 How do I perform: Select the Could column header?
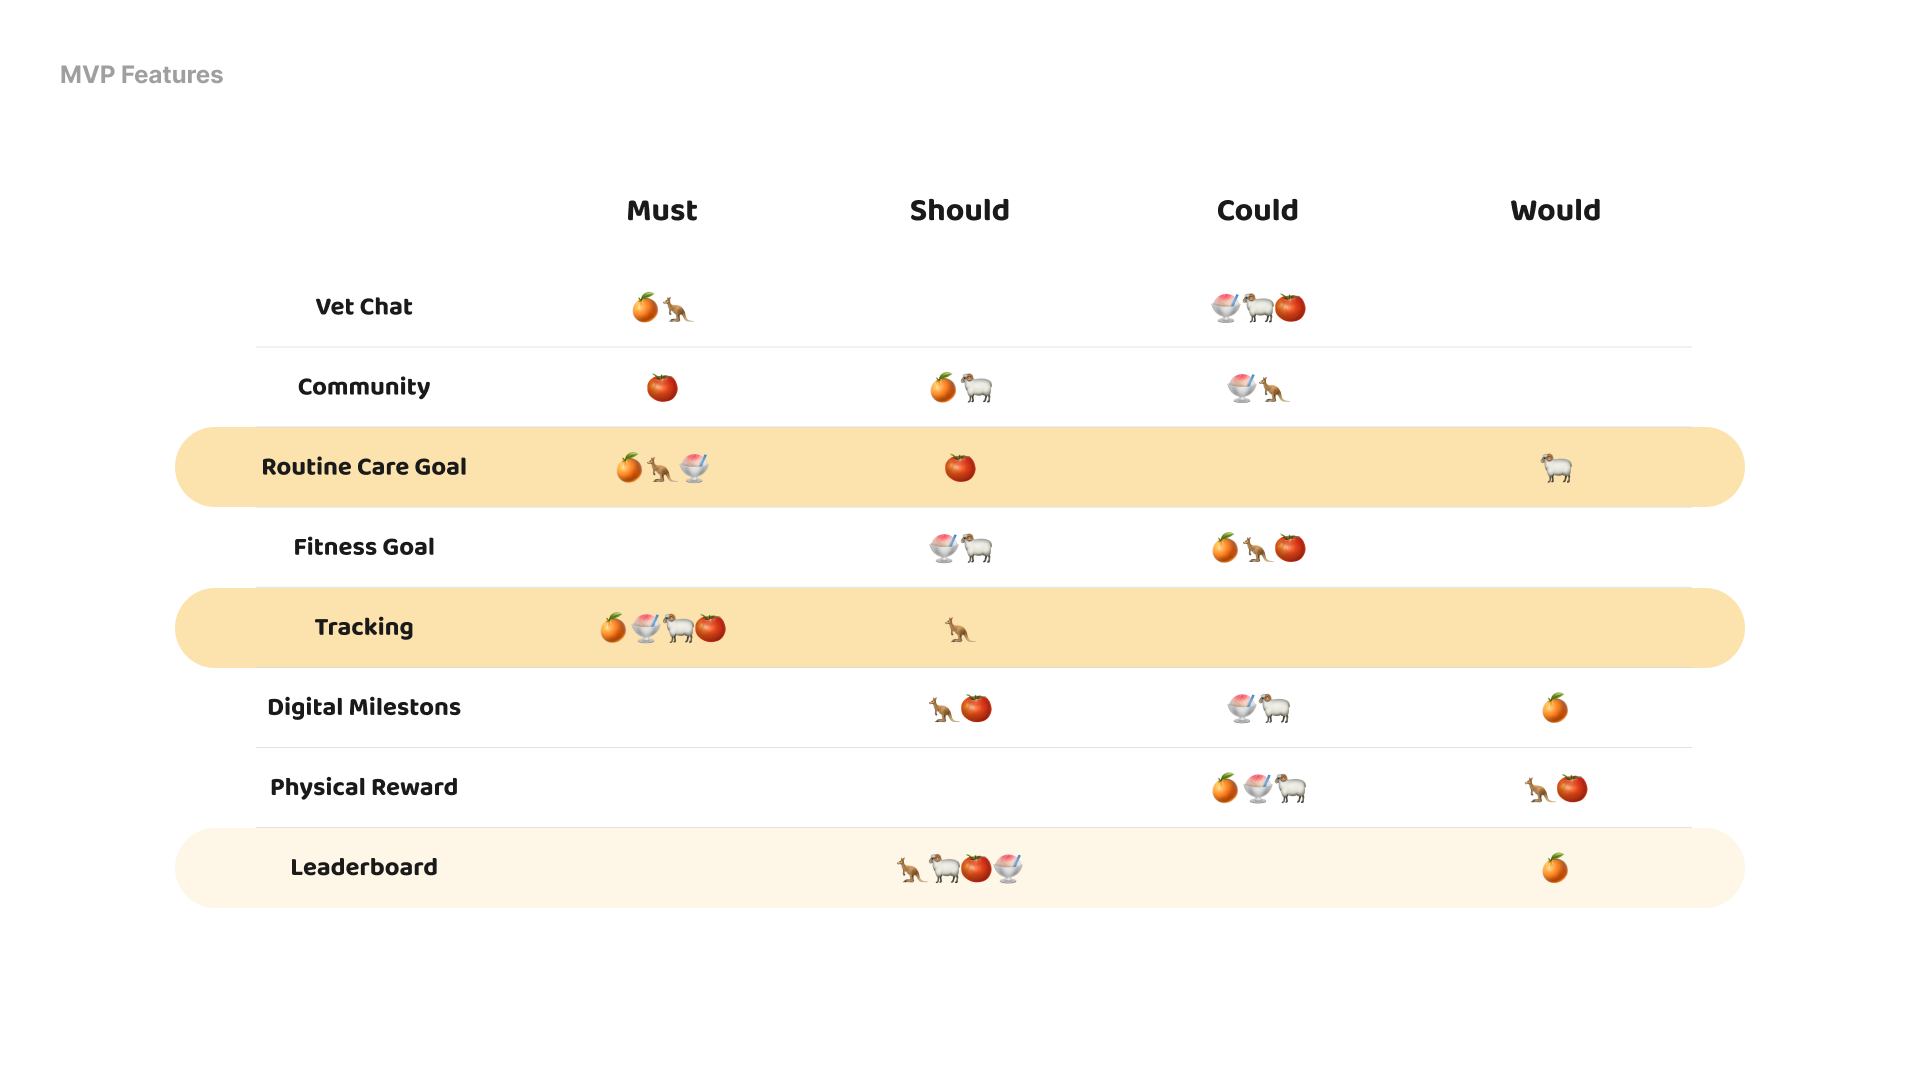tap(1257, 211)
